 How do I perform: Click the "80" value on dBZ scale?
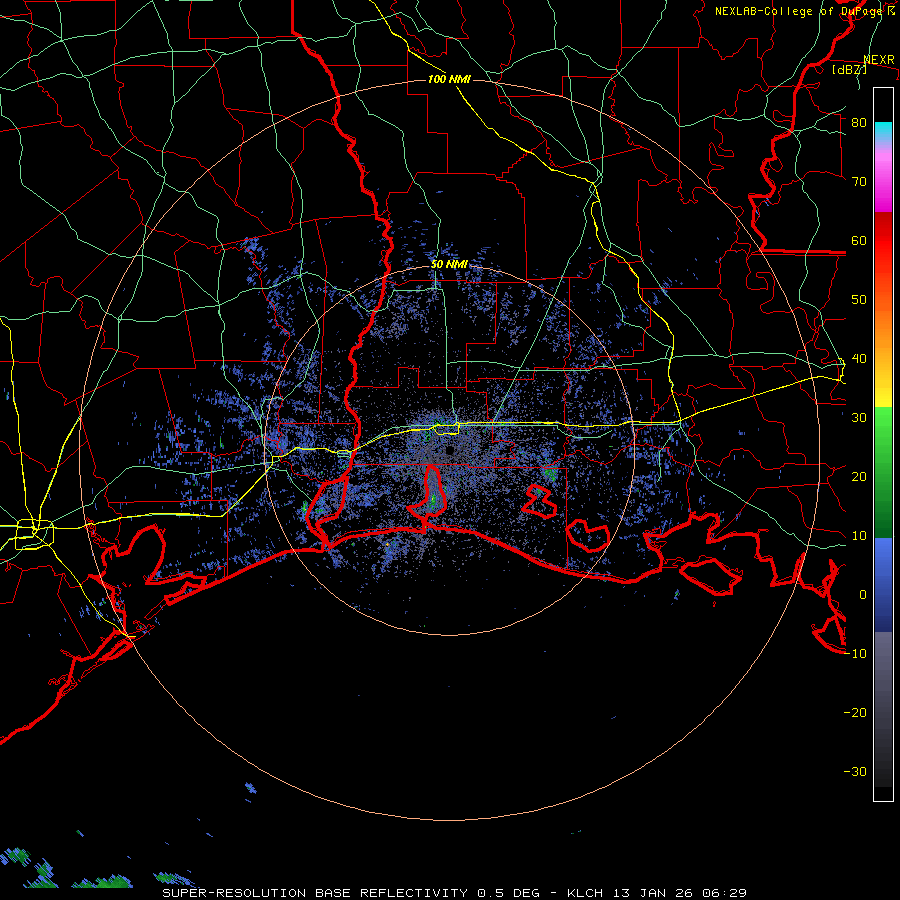(x=859, y=122)
